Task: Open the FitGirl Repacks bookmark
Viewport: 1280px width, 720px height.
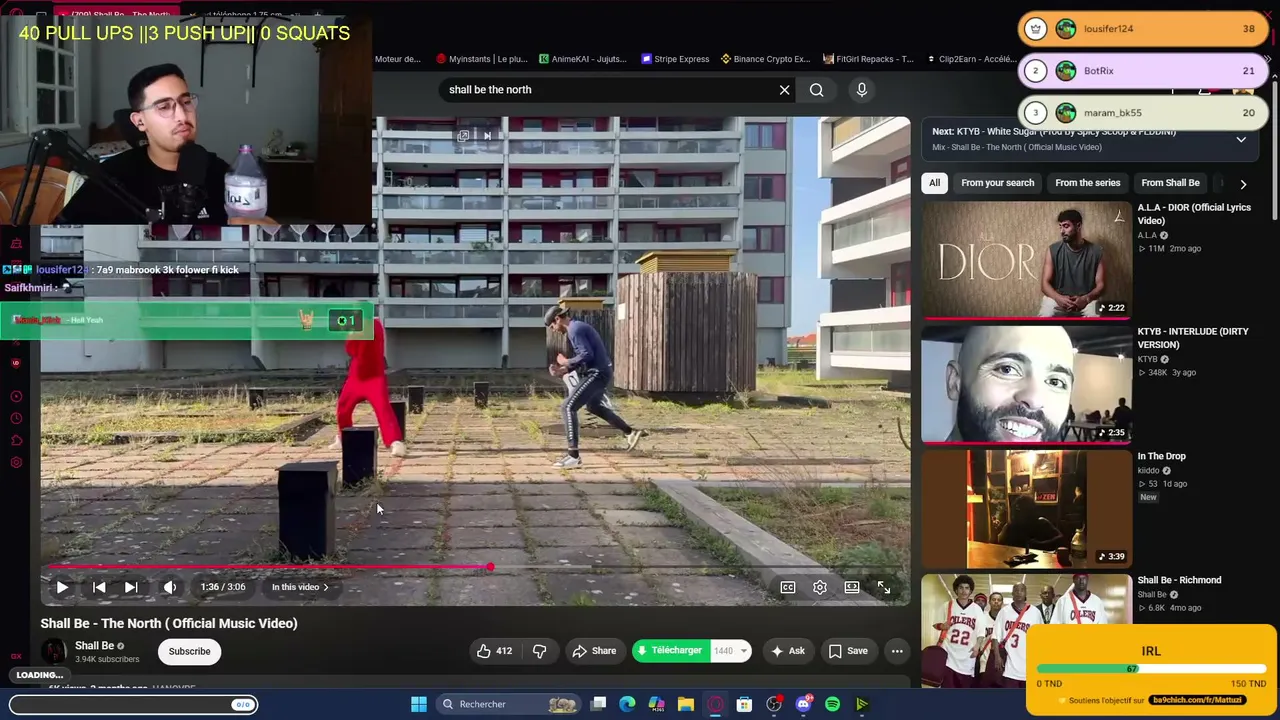Action: 868,59
